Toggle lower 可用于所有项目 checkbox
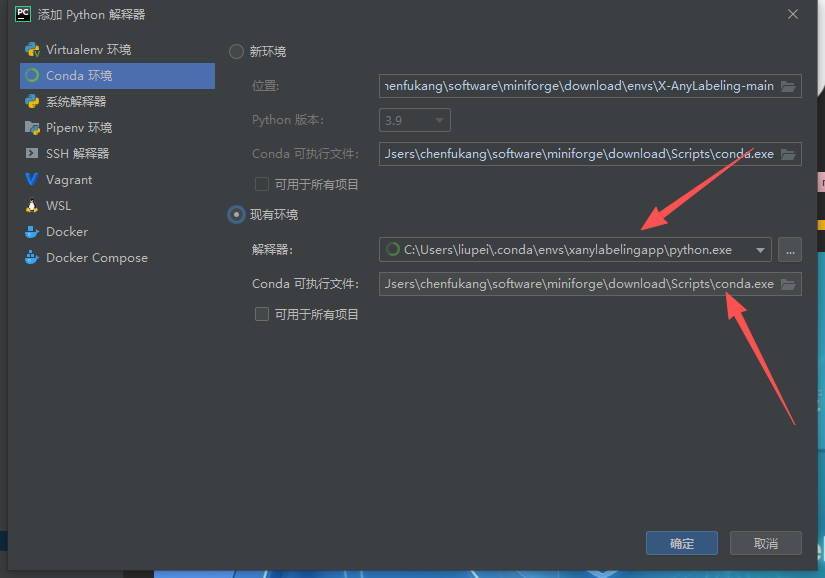The width and height of the screenshot is (825, 578). coord(261,315)
